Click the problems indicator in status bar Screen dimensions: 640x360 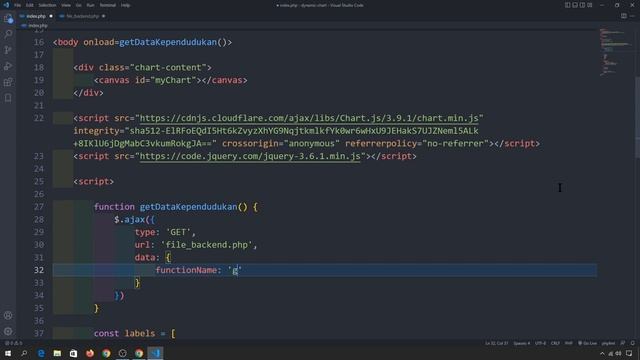[x=13, y=343]
